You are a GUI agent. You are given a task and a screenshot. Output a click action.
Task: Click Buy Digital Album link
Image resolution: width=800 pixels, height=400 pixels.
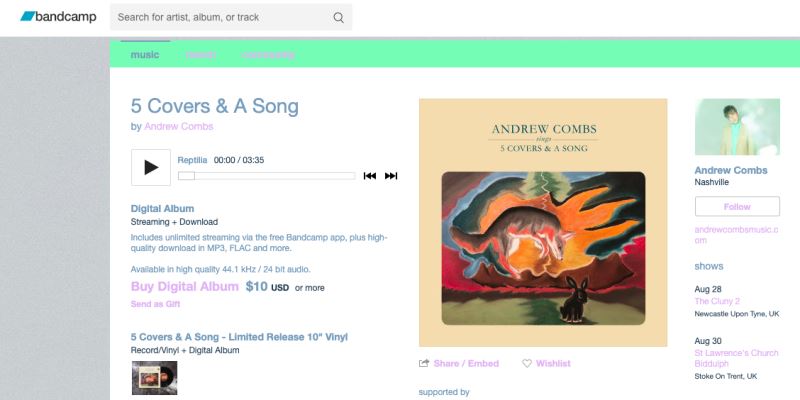185,287
